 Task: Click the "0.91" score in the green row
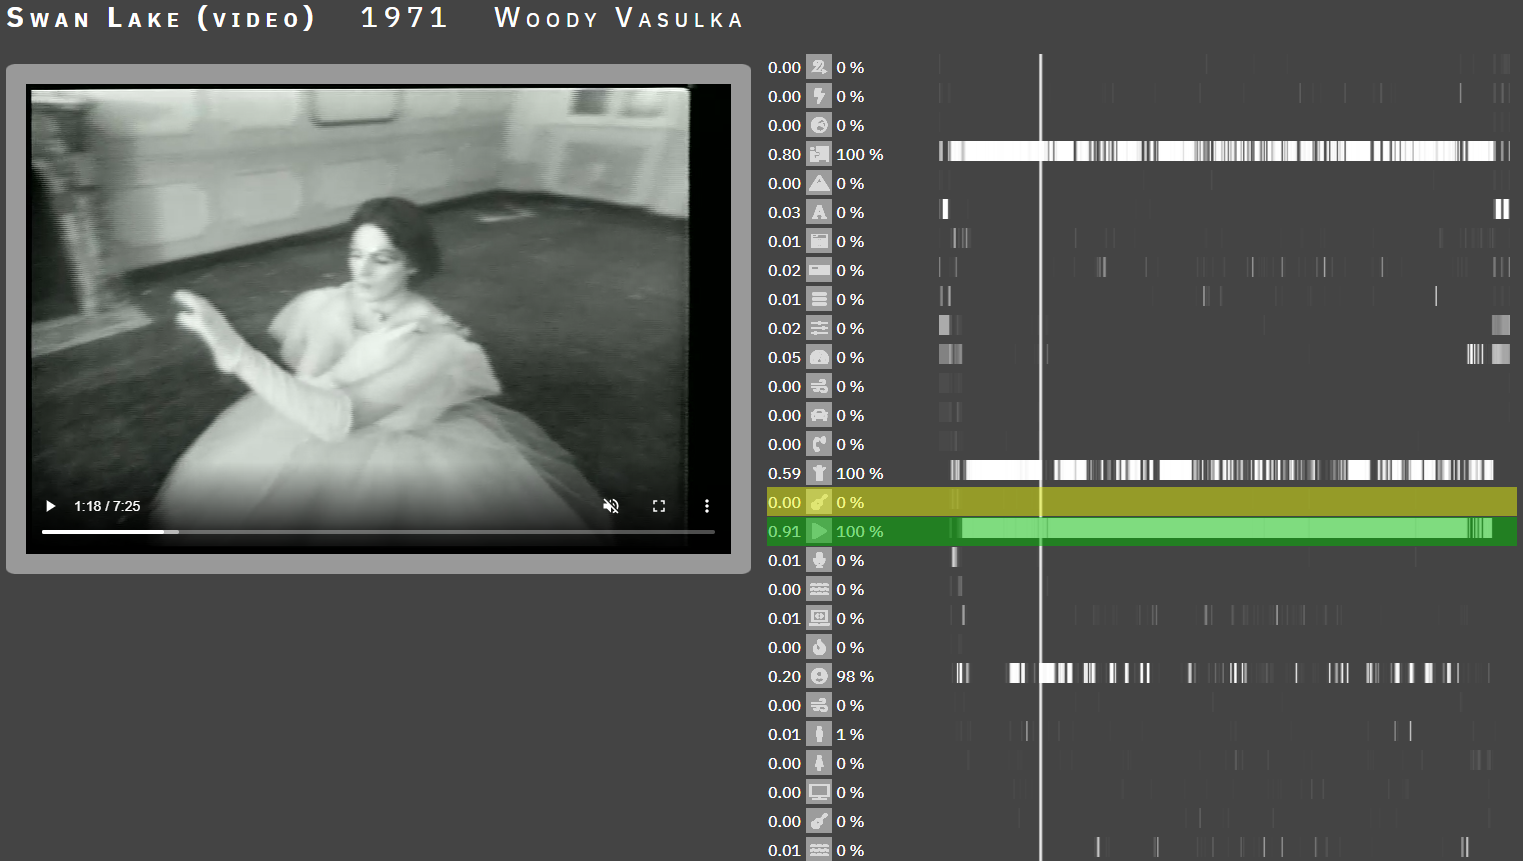(x=784, y=531)
